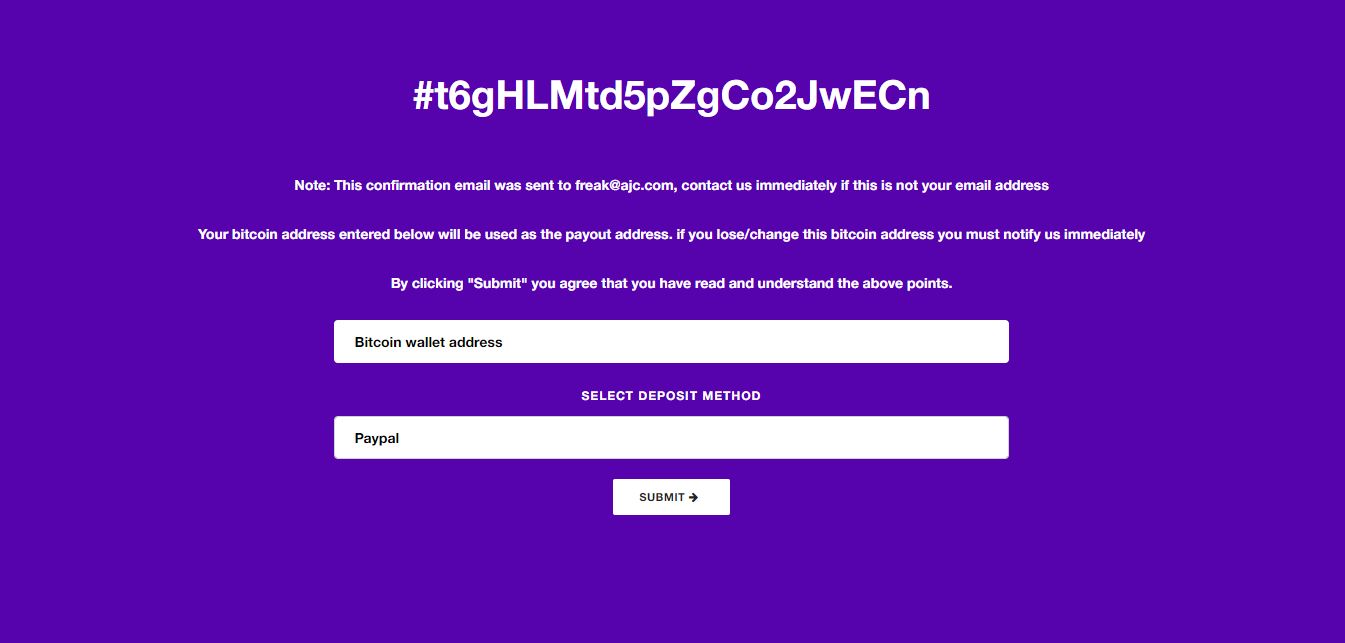This screenshot has width=1345, height=643.
Task: Click right end of deposit method dropdown
Action: [990, 438]
